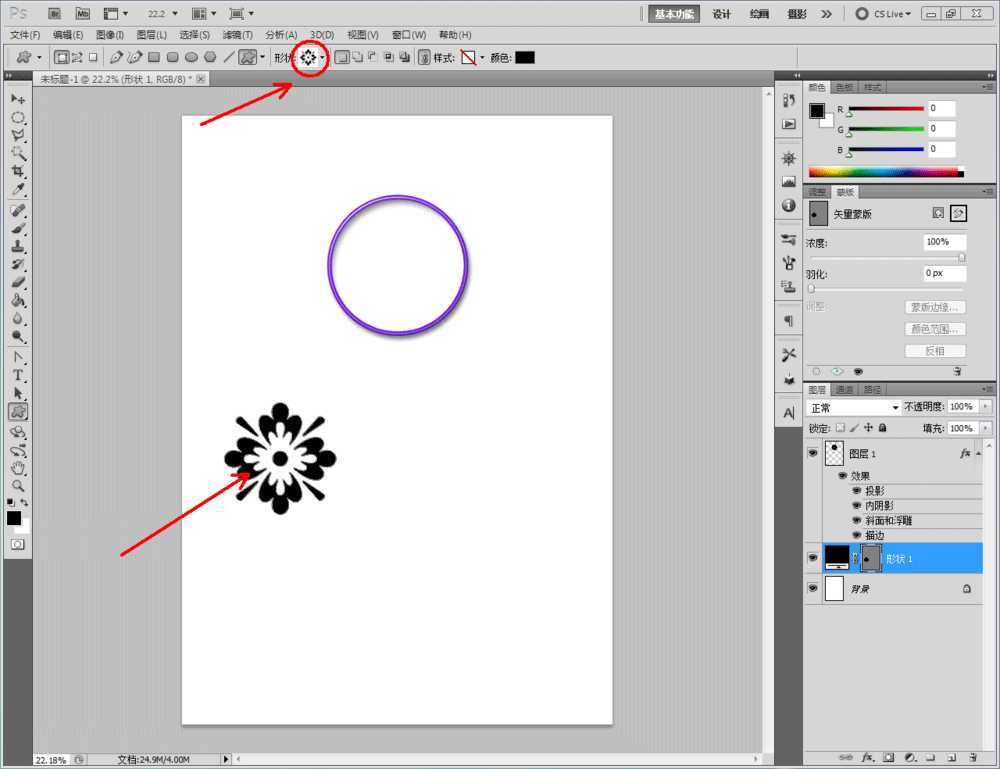Select the Horizontal Type tool
Viewport: 1000px width, 769px height.
(18, 375)
